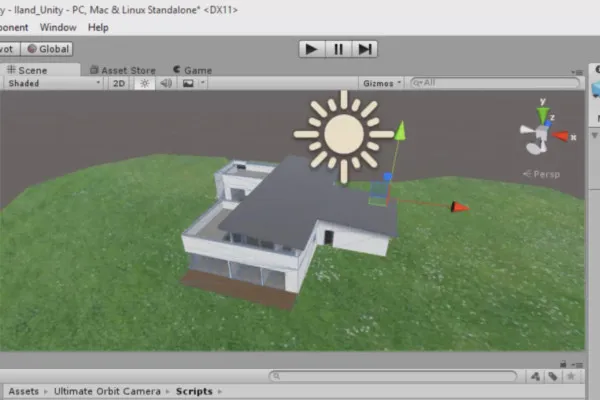Open the scene effects dropdown arrow
Viewport: 600px width, 400px height.
click(202, 83)
